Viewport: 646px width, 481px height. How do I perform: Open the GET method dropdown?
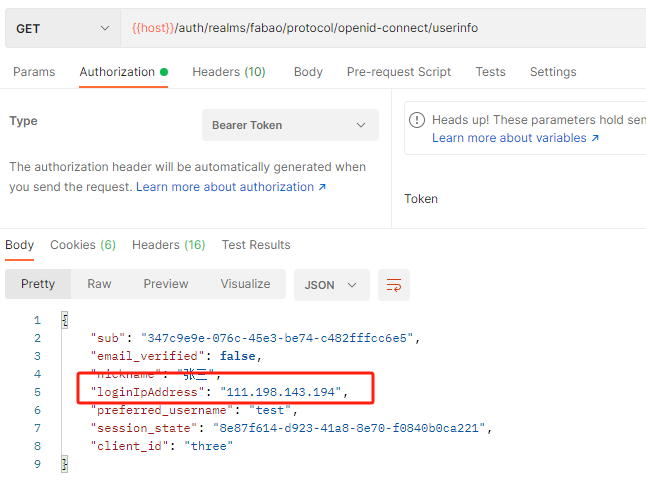pyautogui.click(x=62, y=29)
